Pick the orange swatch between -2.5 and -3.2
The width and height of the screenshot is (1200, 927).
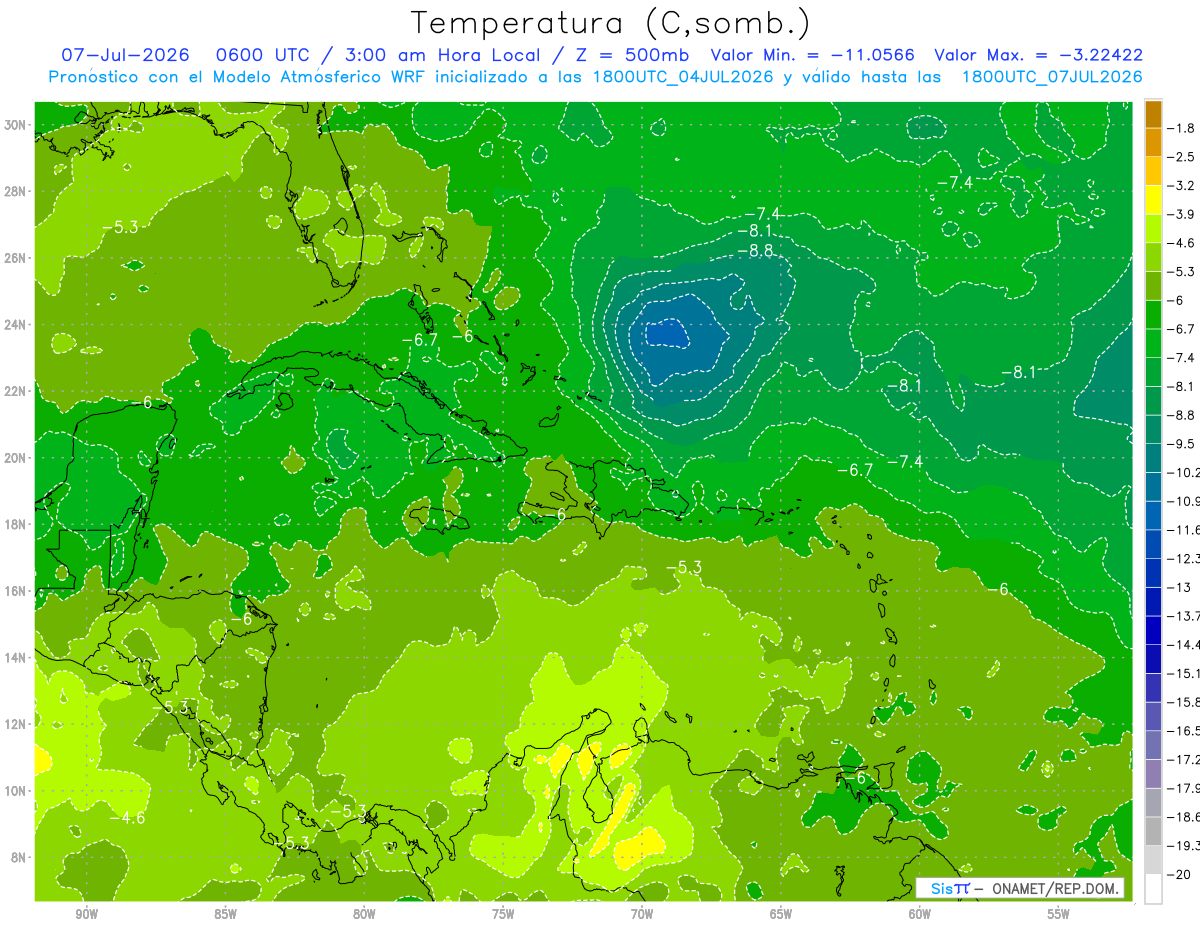(x=1153, y=171)
